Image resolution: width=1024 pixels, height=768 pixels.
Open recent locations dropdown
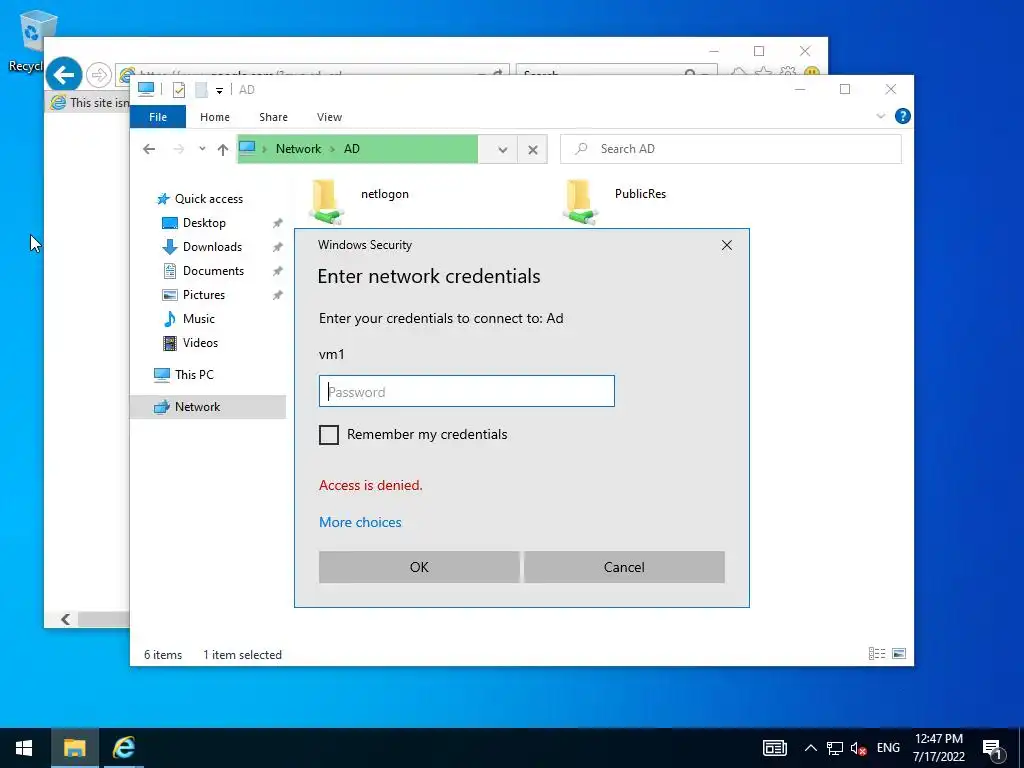[202, 149]
